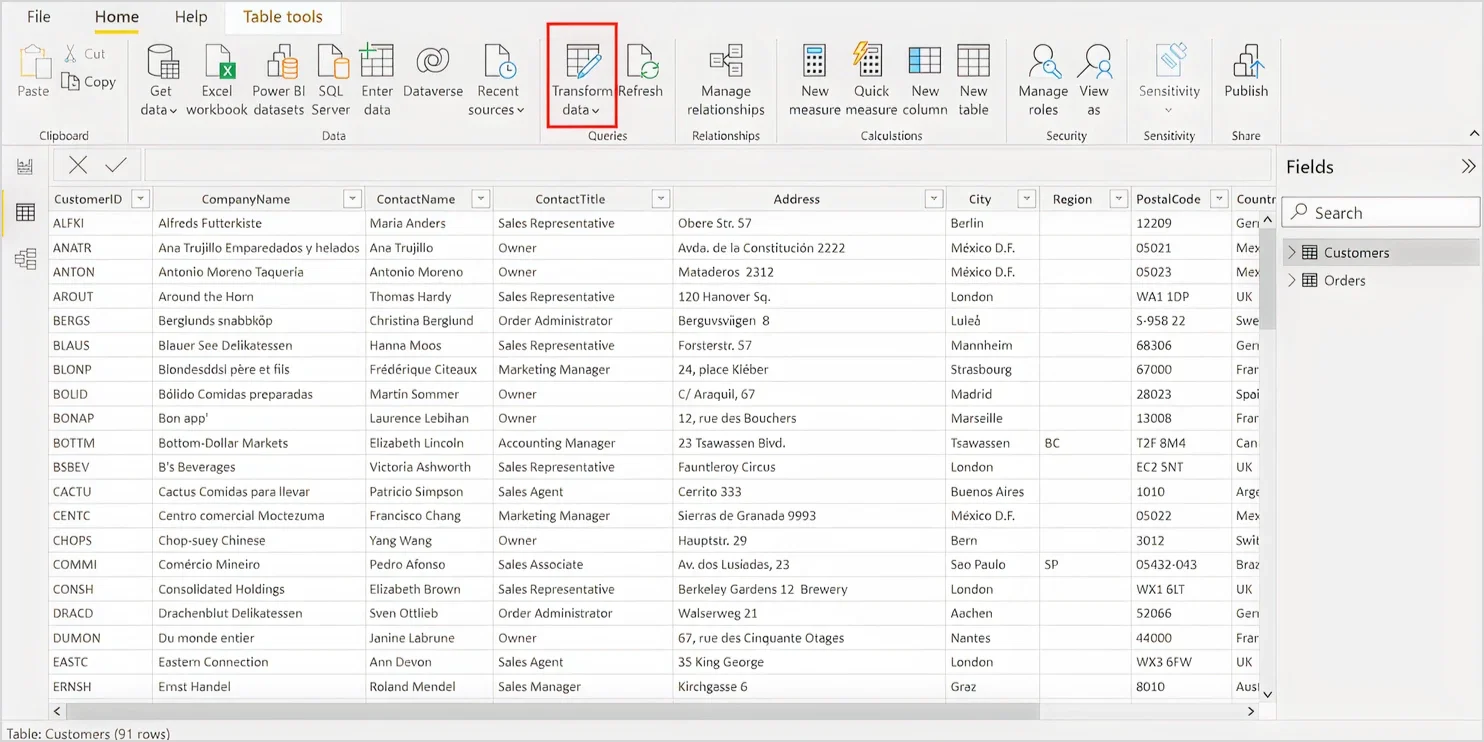Switch to the Table tools tab
Screen dimensions: 1484x742
(x=283, y=17)
